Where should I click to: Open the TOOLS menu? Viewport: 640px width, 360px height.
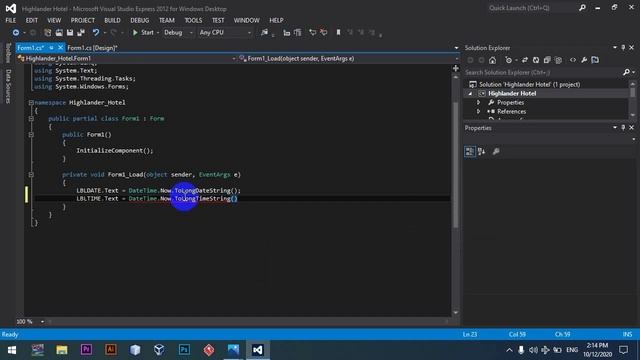tap(193, 20)
